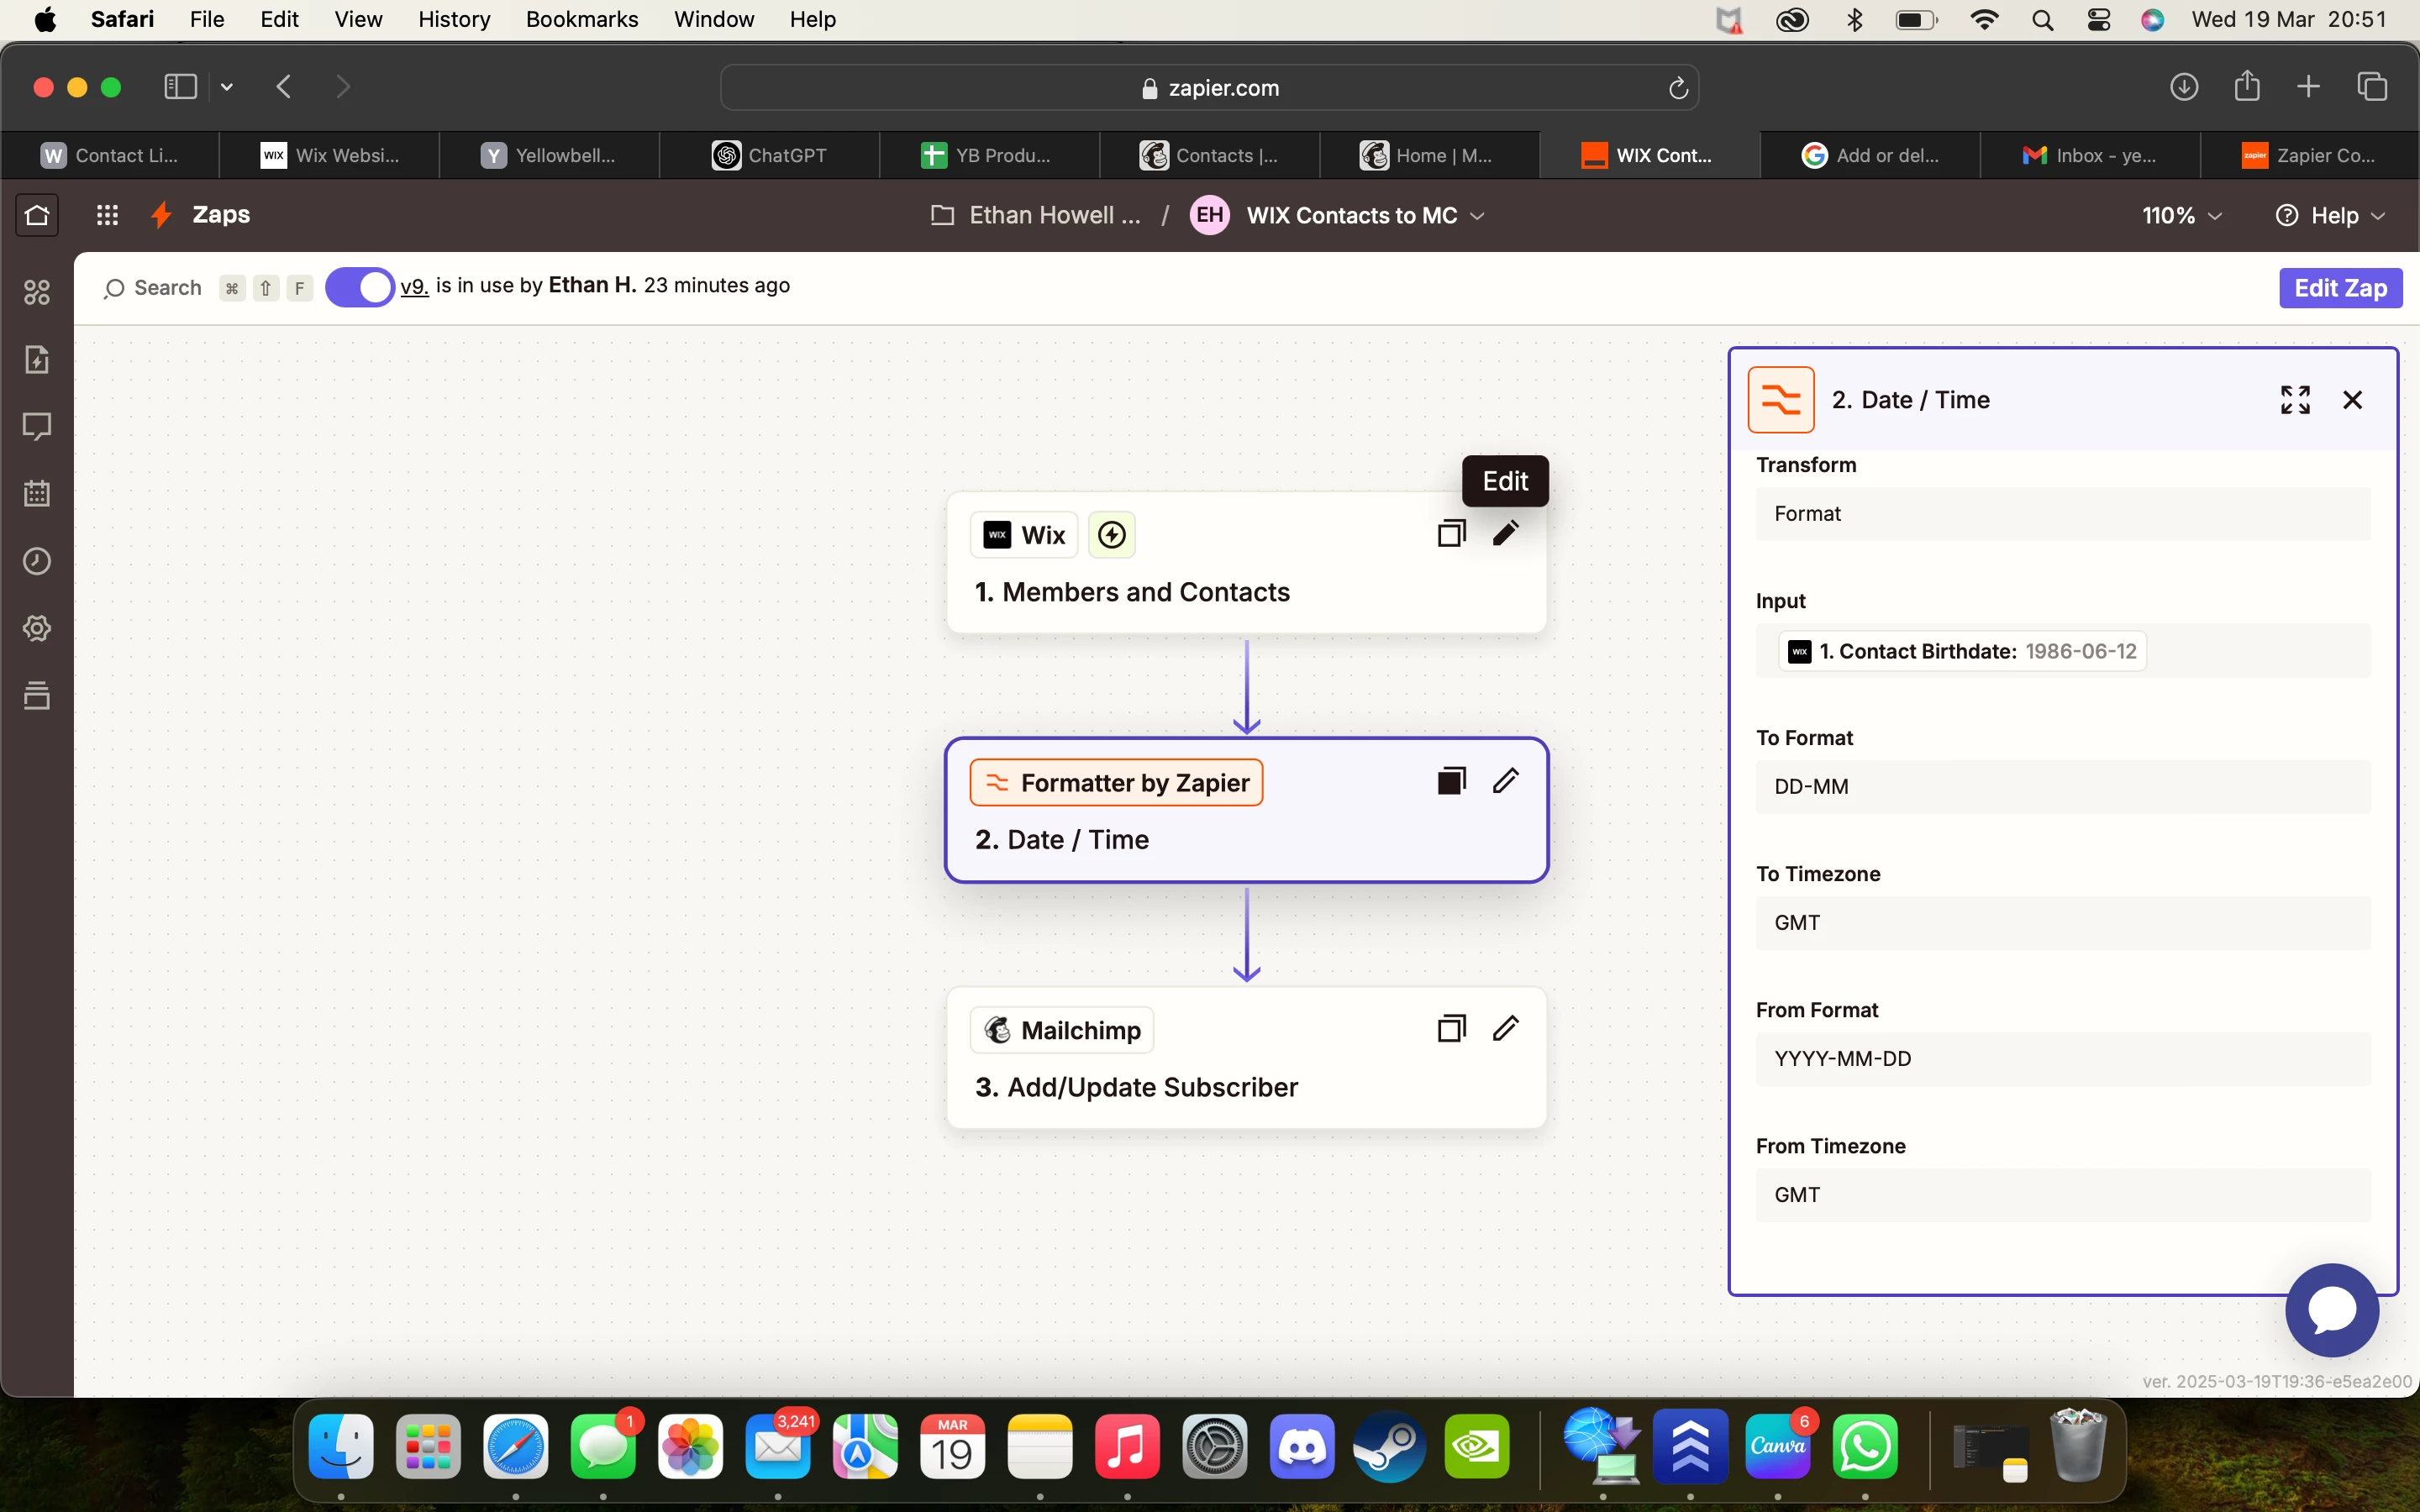Viewport: 2420px width, 1512px height.
Task: Click the Search field in the editor toolbar
Action: pos(155,288)
